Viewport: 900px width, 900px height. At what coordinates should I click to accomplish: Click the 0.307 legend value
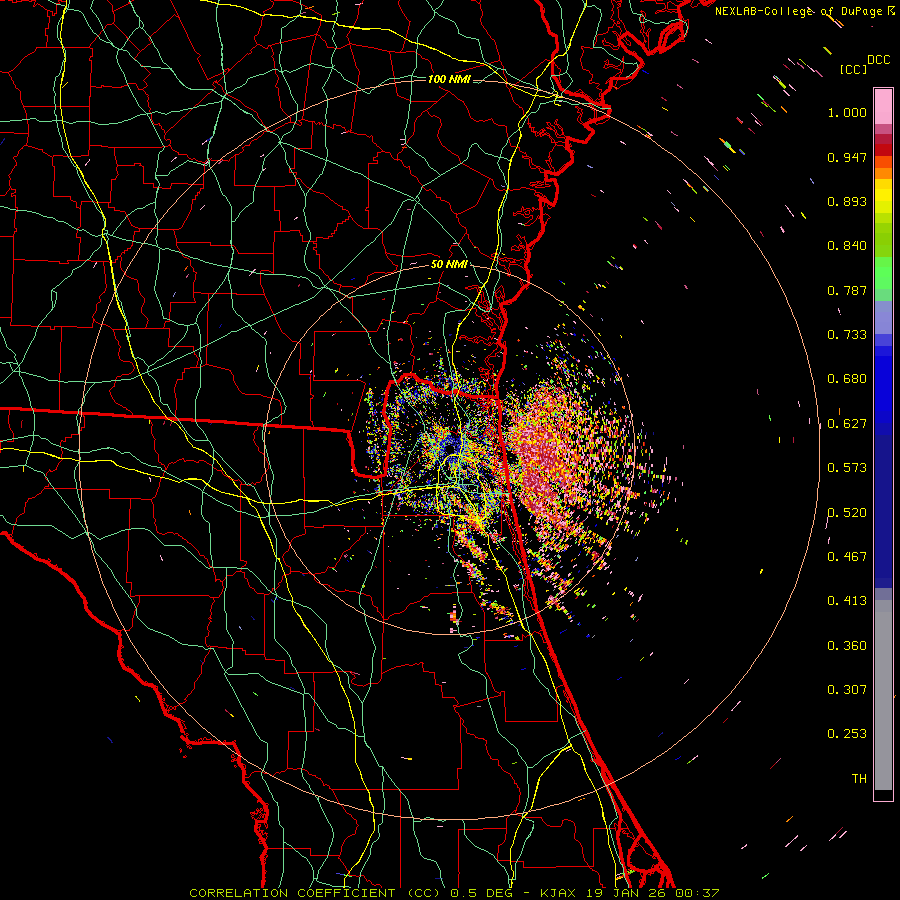pyautogui.click(x=847, y=690)
